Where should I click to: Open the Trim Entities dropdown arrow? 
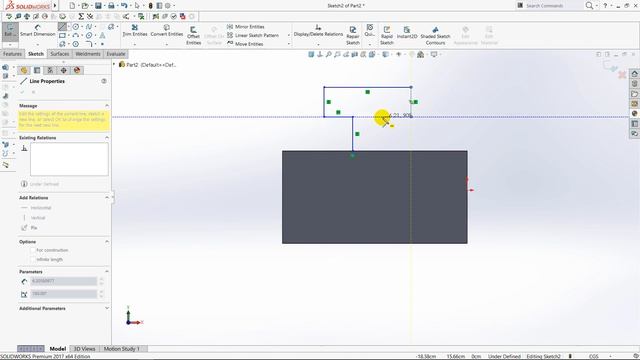pyautogui.click(x=135, y=44)
